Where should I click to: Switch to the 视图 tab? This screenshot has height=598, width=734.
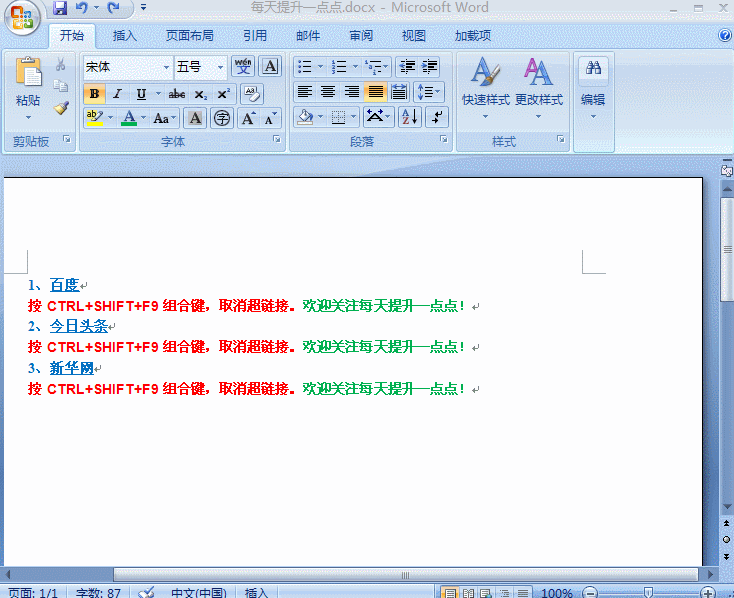point(414,36)
